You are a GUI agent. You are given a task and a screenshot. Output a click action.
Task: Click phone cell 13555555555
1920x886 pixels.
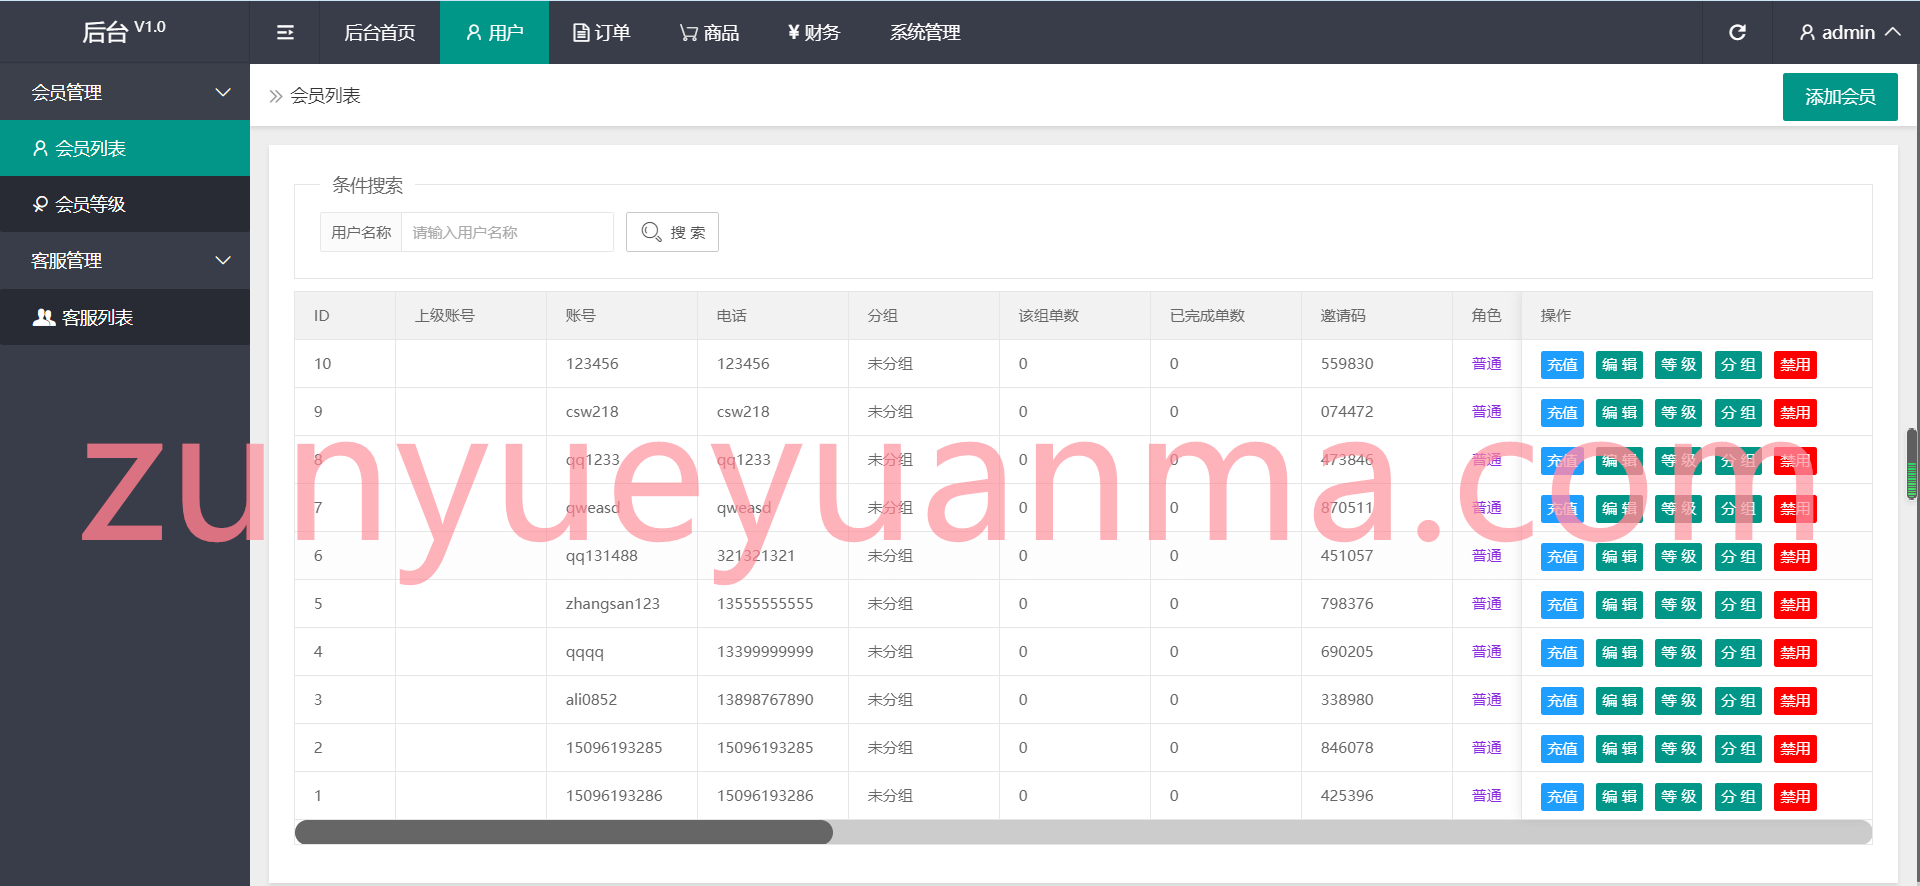pos(765,604)
